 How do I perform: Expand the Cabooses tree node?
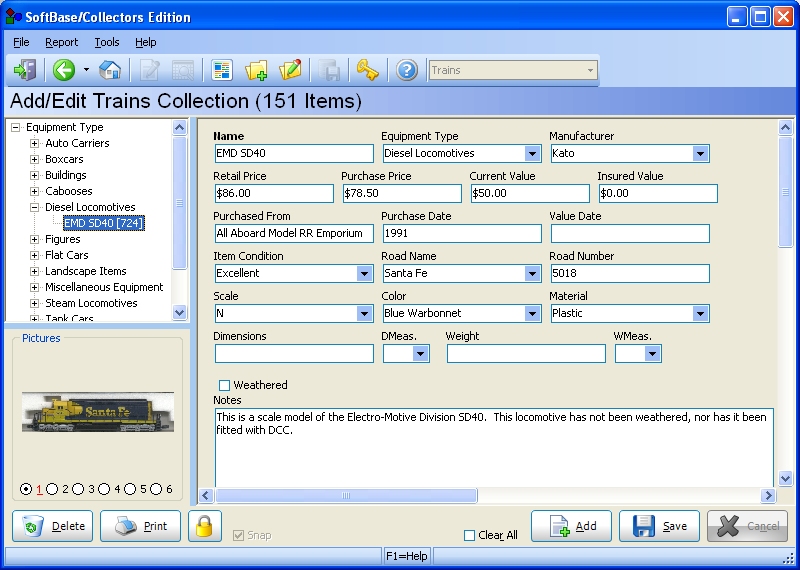[34, 191]
